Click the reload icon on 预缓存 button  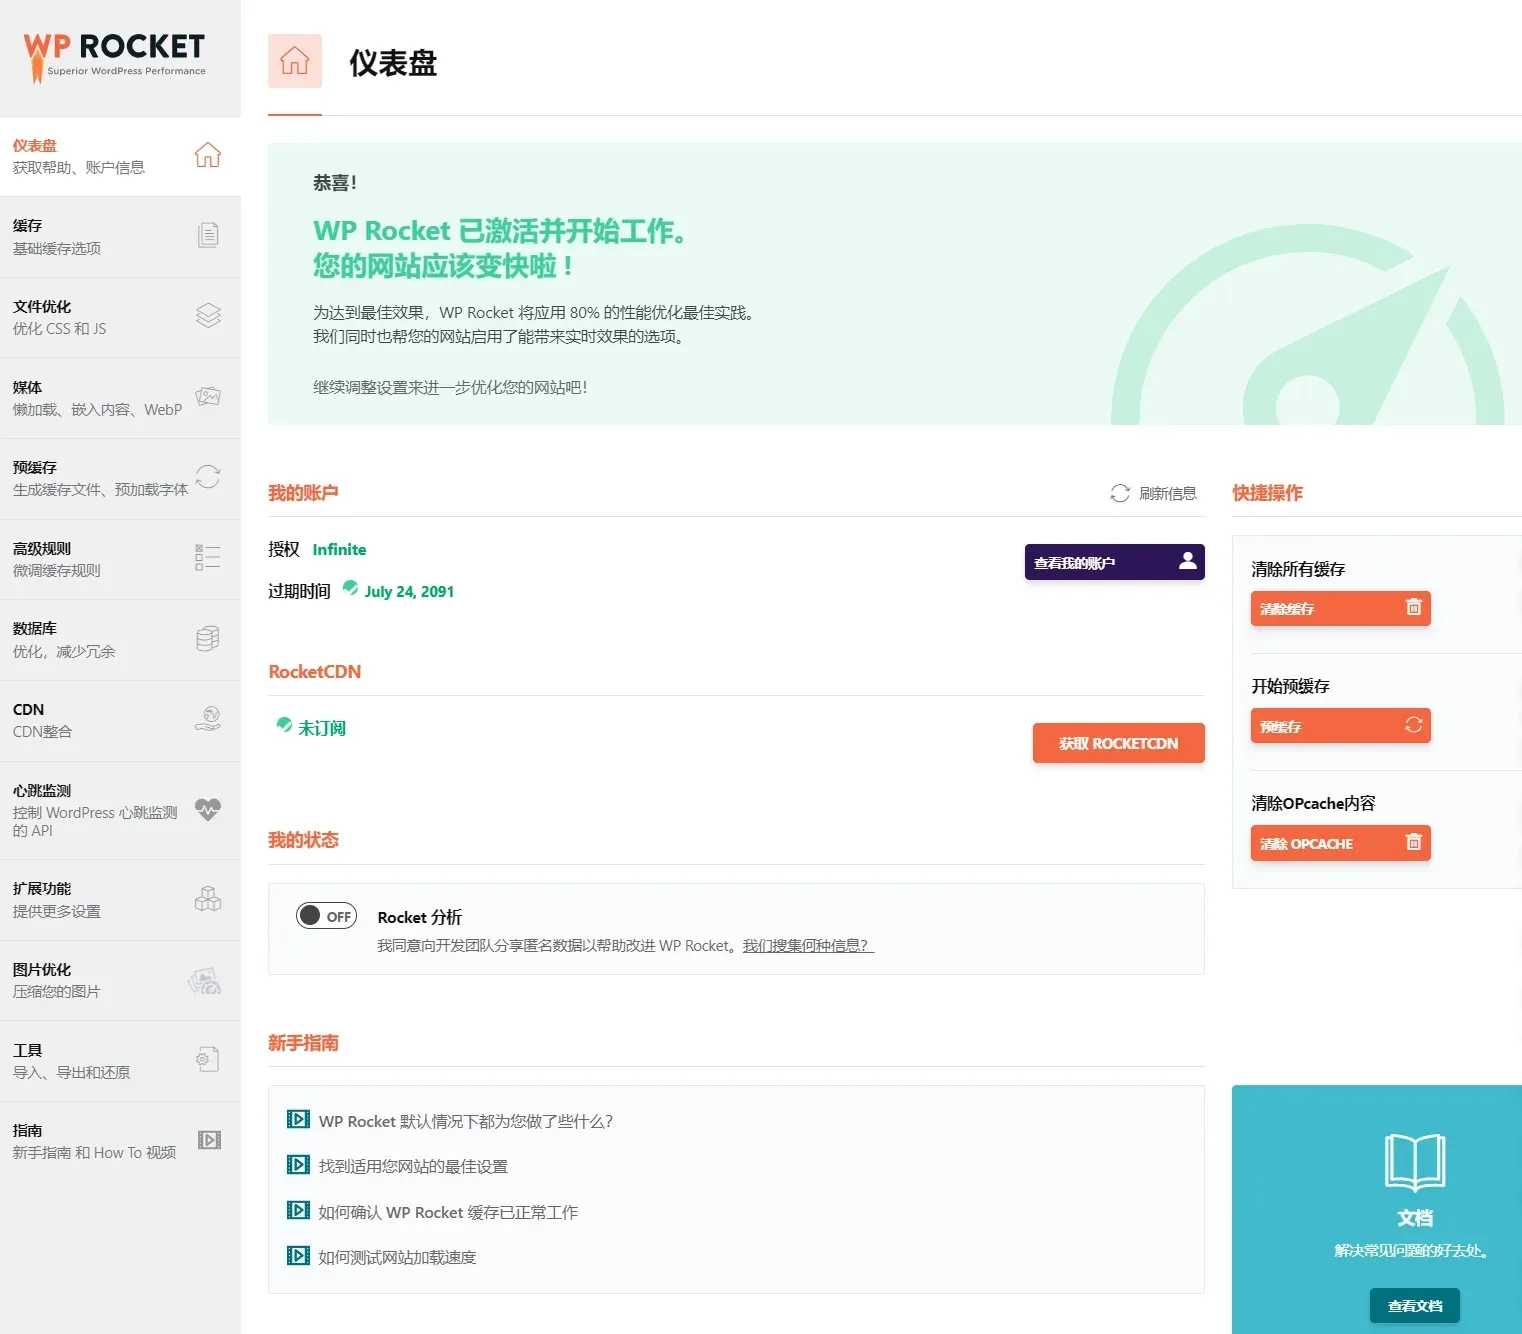coord(1414,725)
